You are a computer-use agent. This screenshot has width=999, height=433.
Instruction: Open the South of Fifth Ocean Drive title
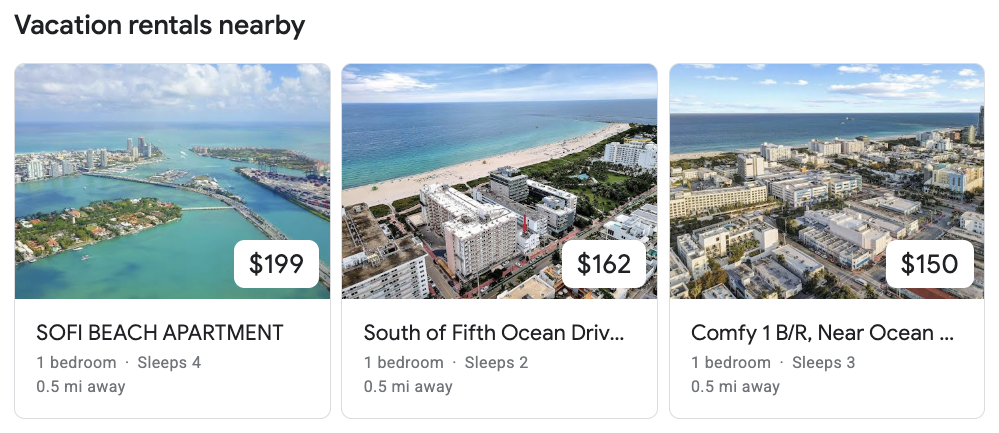coord(495,333)
